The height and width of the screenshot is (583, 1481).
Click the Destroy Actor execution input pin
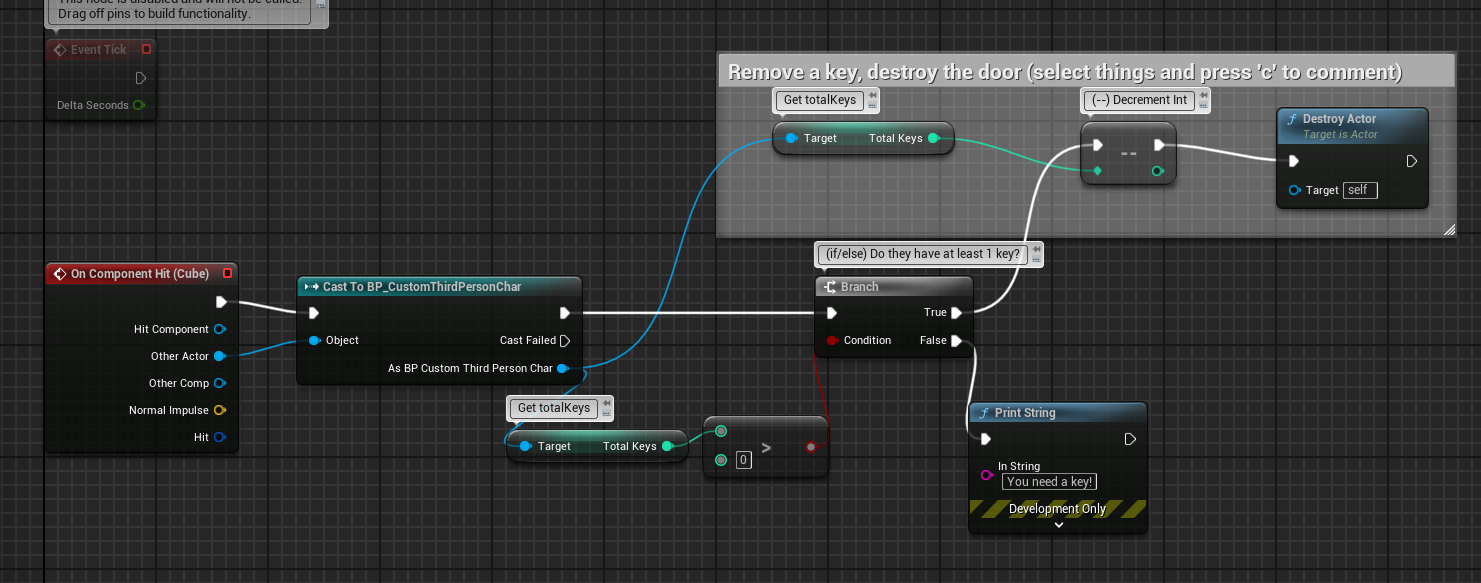click(x=1294, y=161)
